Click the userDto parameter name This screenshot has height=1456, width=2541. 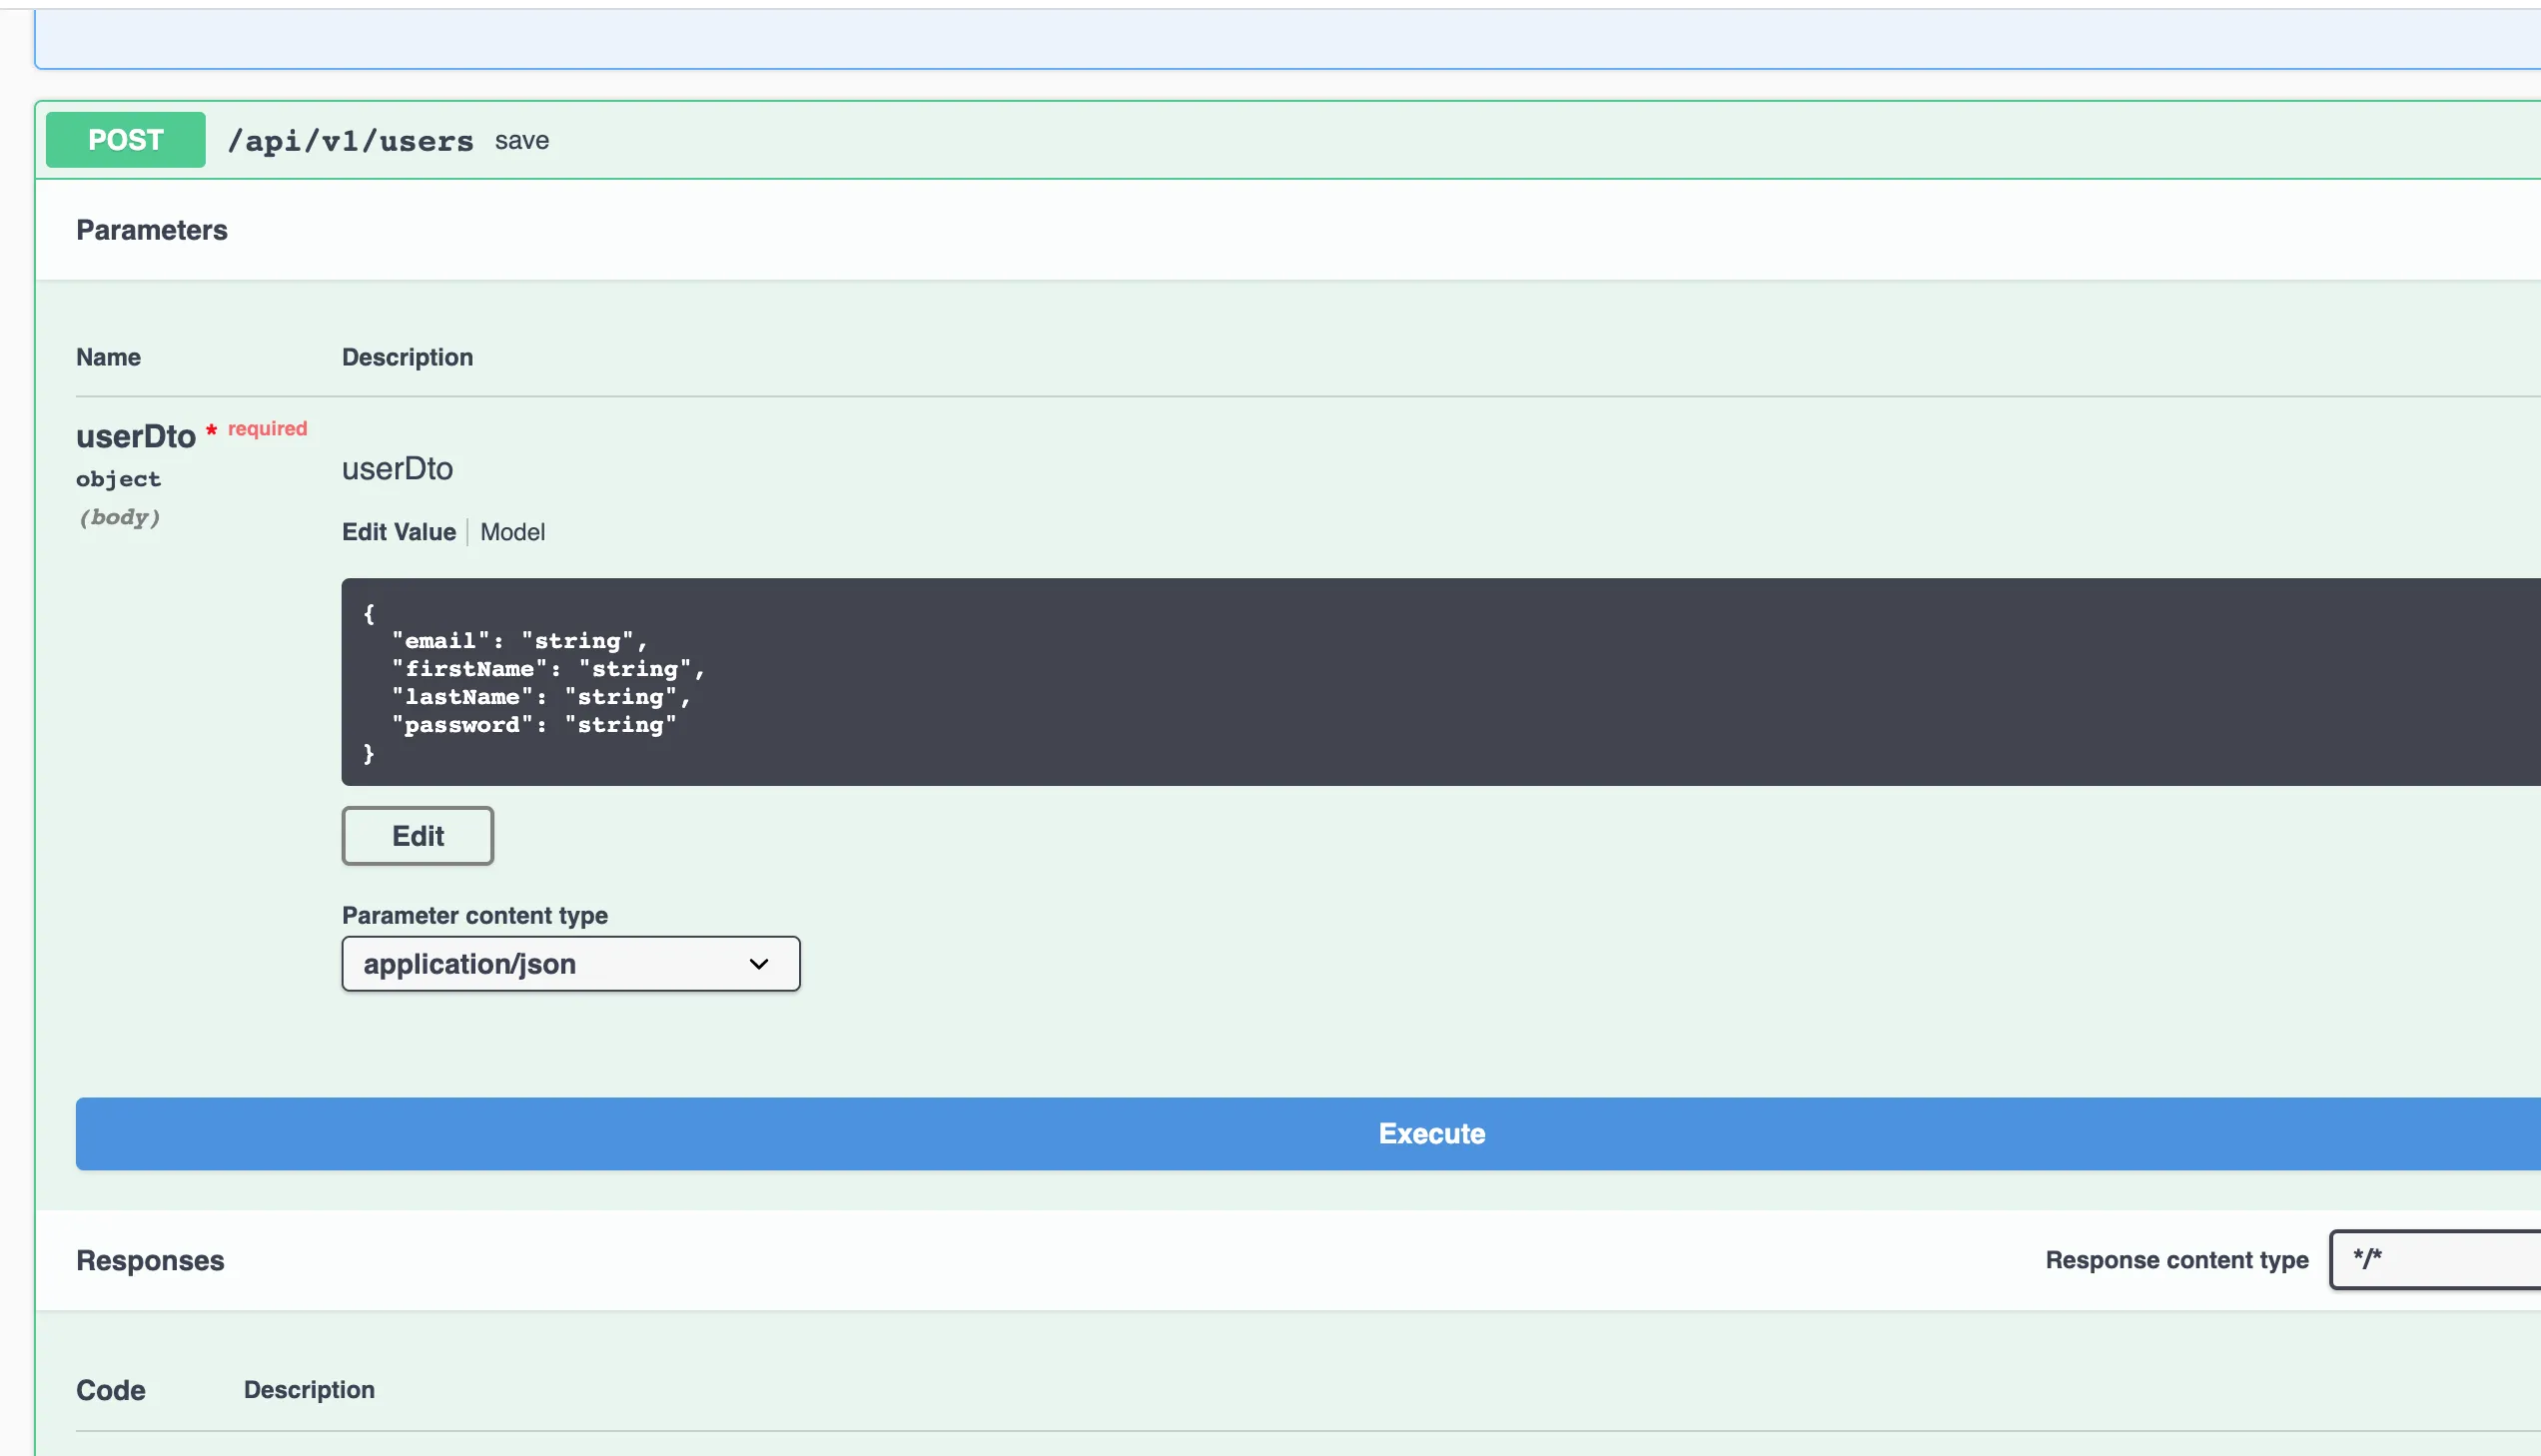[135, 436]
